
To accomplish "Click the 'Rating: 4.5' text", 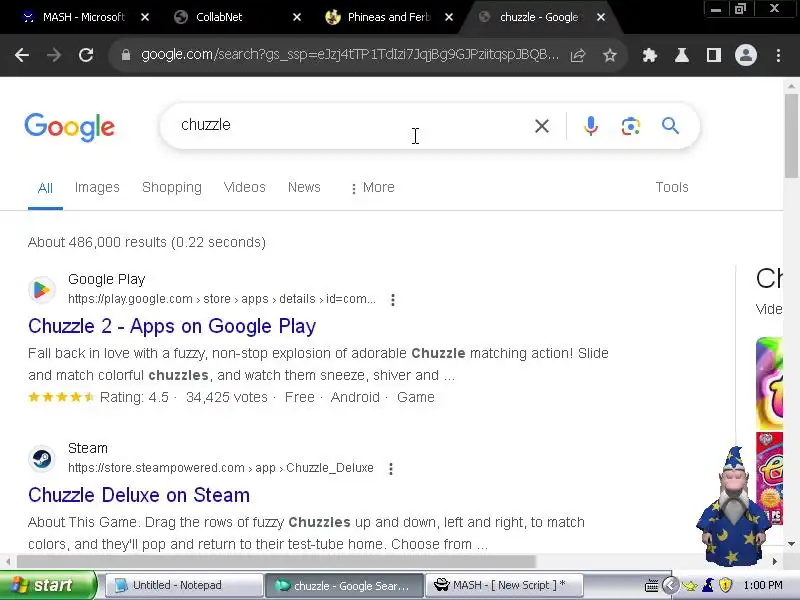I will 134,397.
